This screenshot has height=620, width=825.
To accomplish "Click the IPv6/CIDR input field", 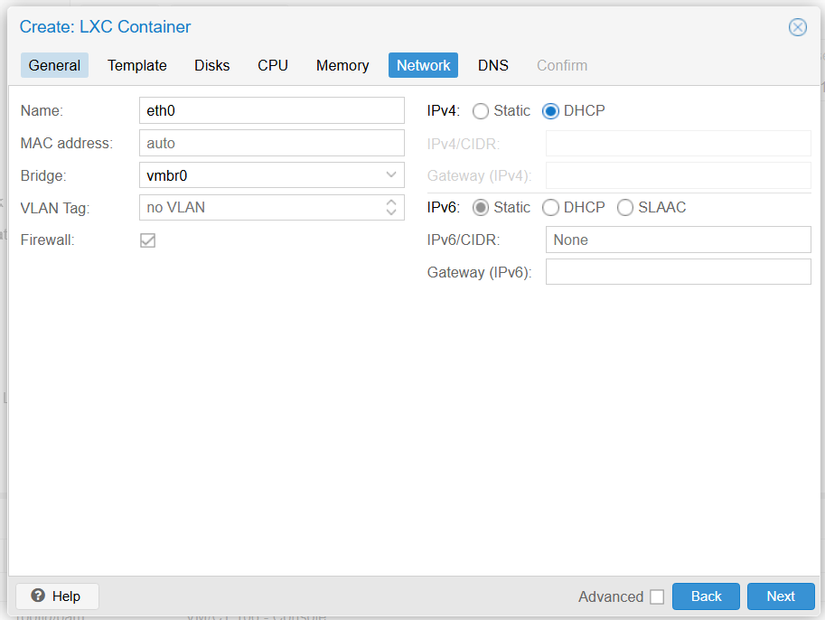I will tap(677, 240).
